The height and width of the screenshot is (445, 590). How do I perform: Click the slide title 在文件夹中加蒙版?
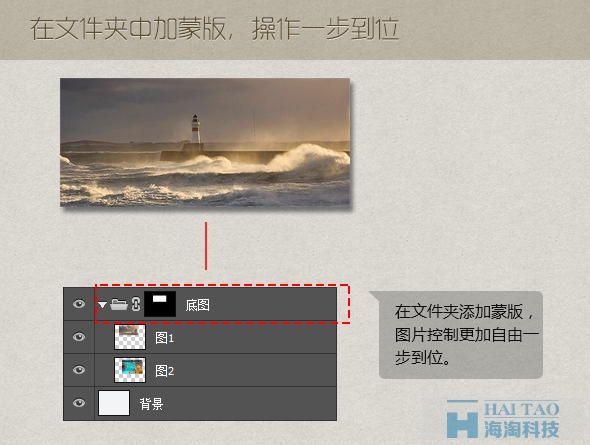point(128,29)
